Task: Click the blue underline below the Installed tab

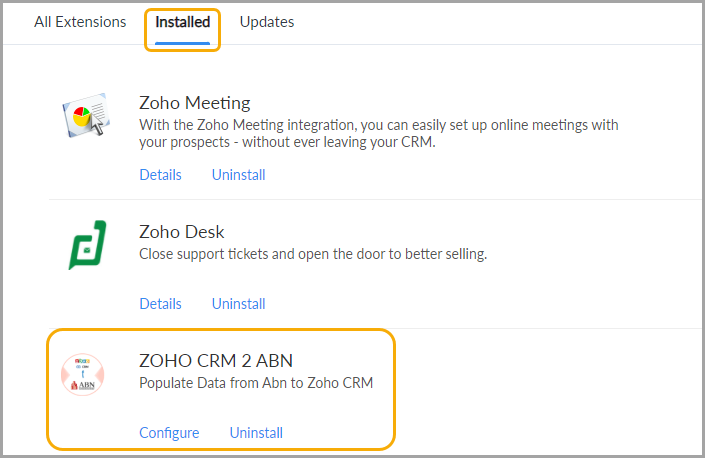Action: (183, 43)
